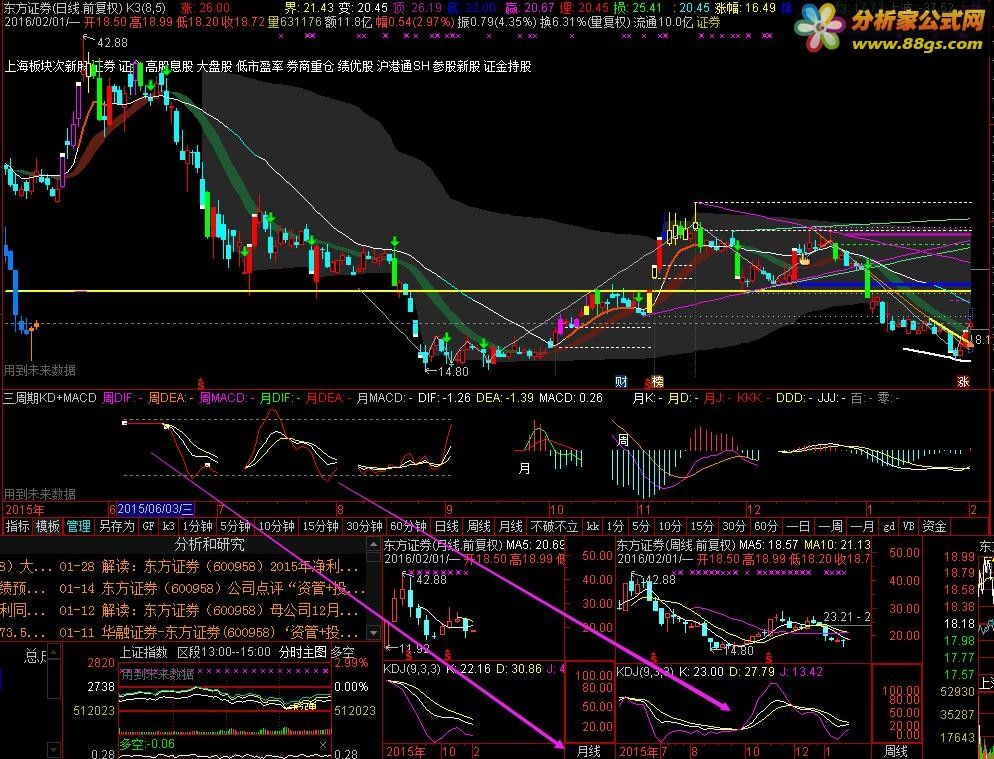The image size is (994, 759).
Task: Click the 多空 label next to 分时主图
Action: pyautogui.click(x=343, y=652)
